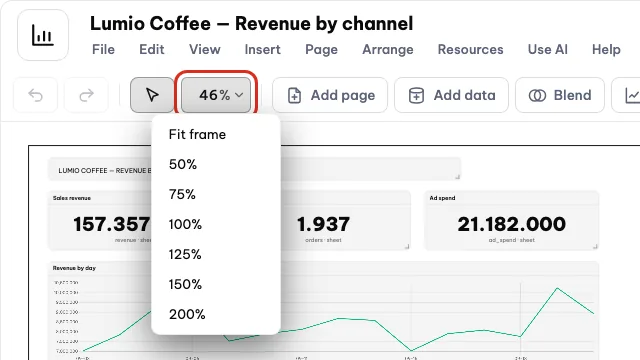Set zoom to 200%
This screenshot has width=640, height=360.
[x=216, y=314]
